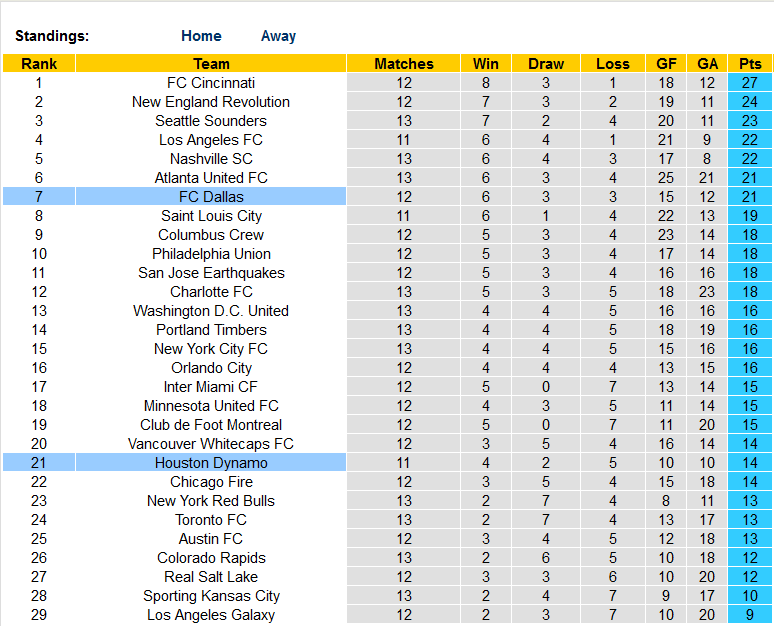Click the GF column header
This screenshot has height=626, width=774.
pos(666,64)
